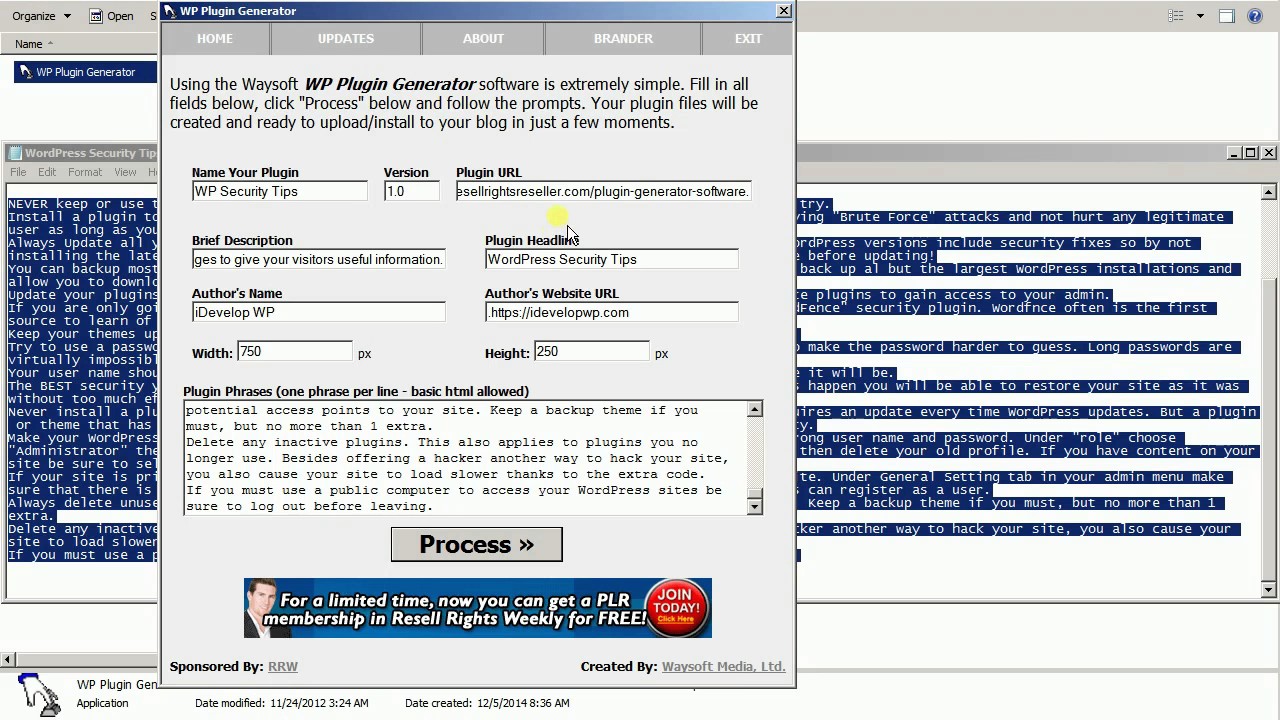This screenshot has height=720, width=1280.
Task: Click the Process button
Action: (477, 545)
